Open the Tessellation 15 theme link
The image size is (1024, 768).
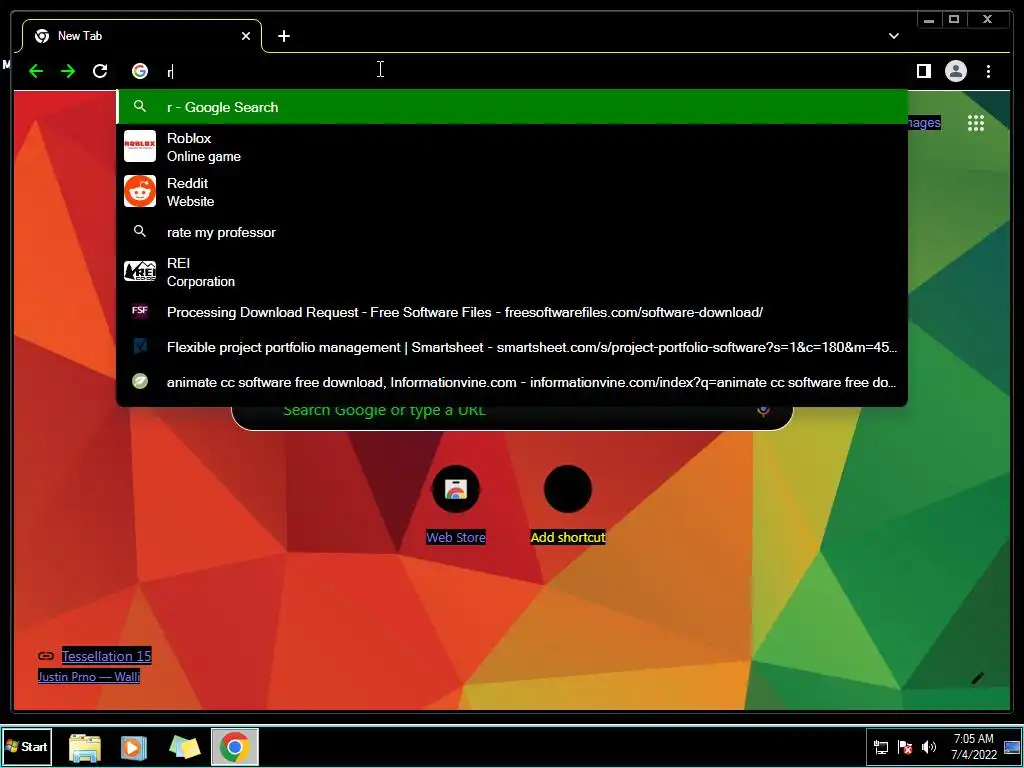click(106, 656)
